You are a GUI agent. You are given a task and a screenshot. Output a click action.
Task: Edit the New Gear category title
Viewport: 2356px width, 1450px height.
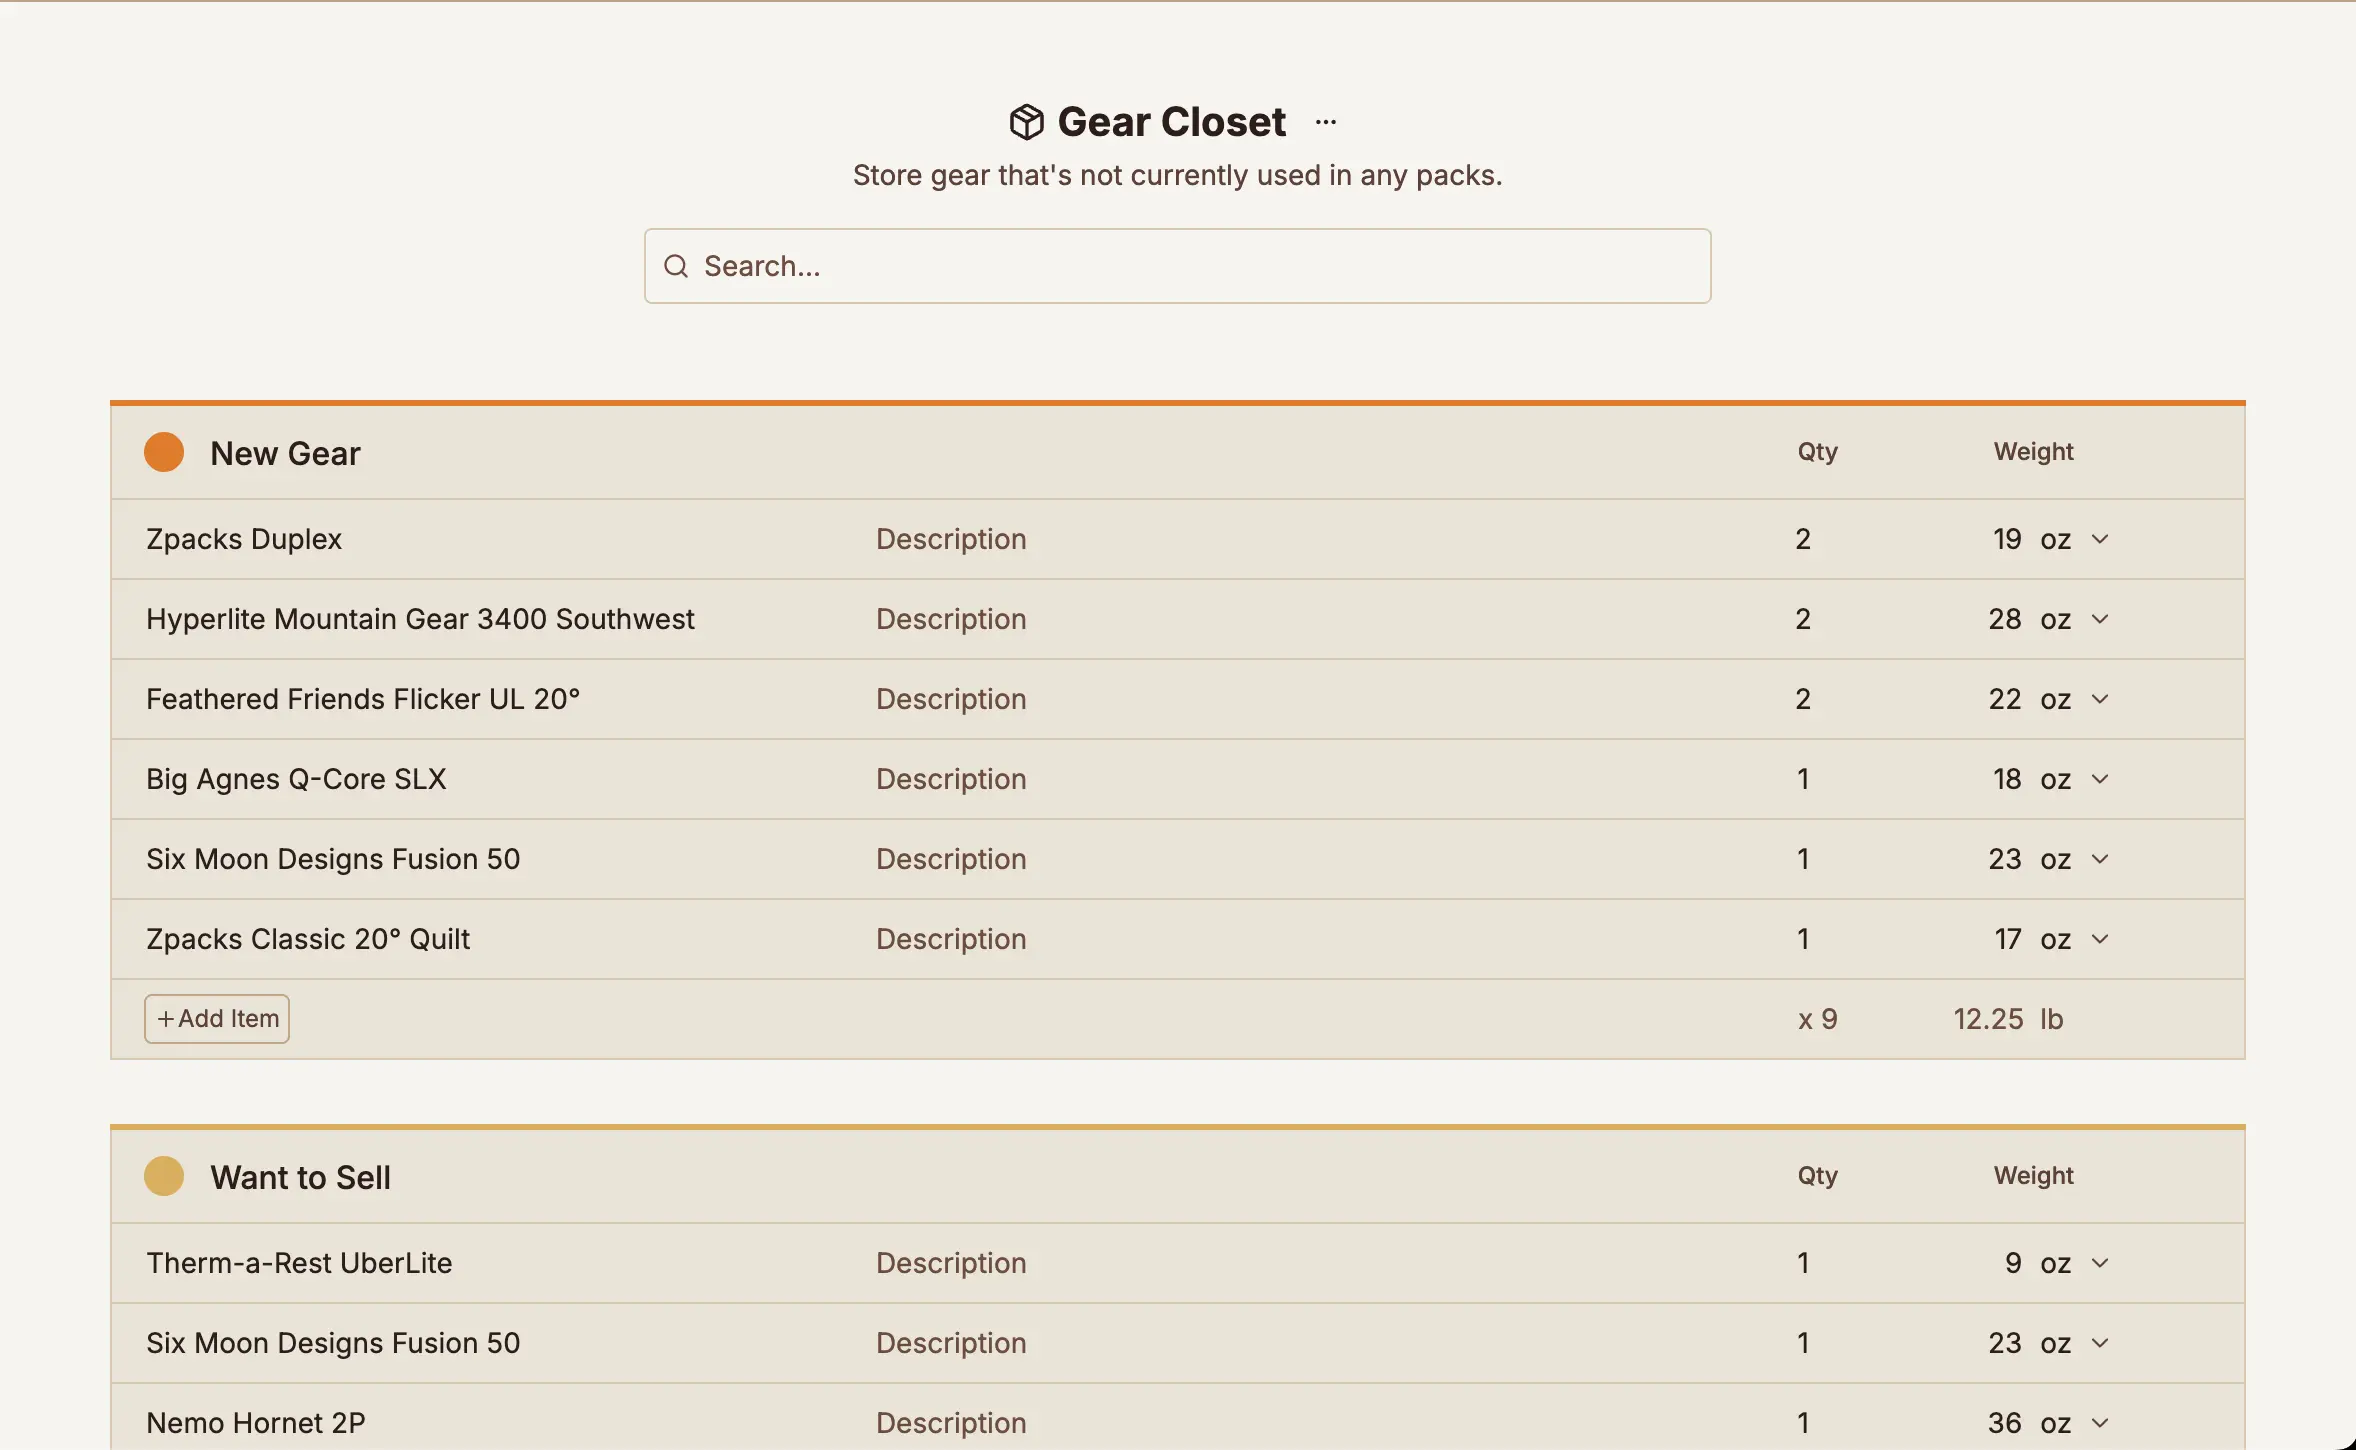(285, 453)
